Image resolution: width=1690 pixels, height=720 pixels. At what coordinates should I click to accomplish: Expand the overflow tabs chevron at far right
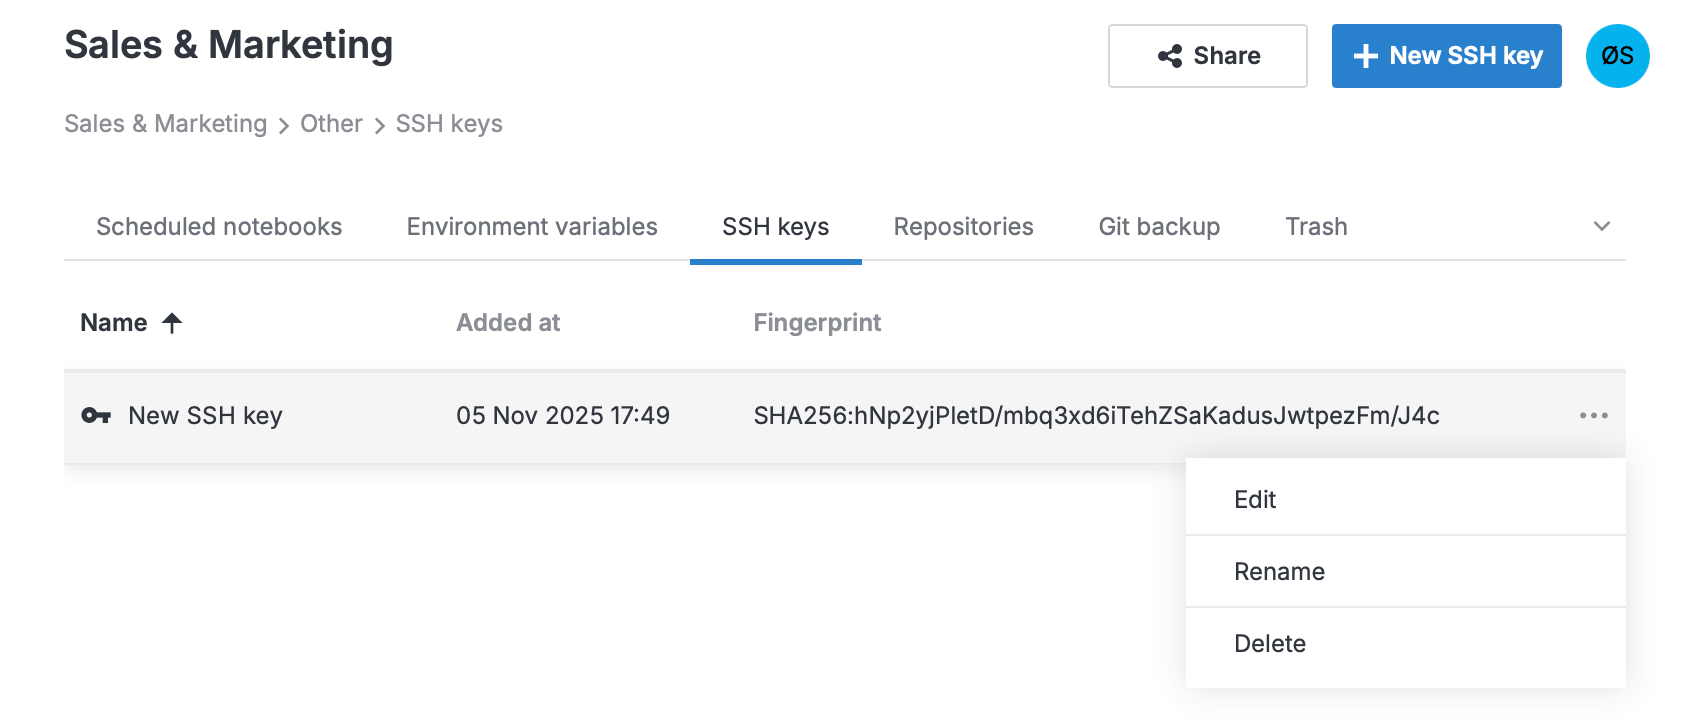(1601, 226)
